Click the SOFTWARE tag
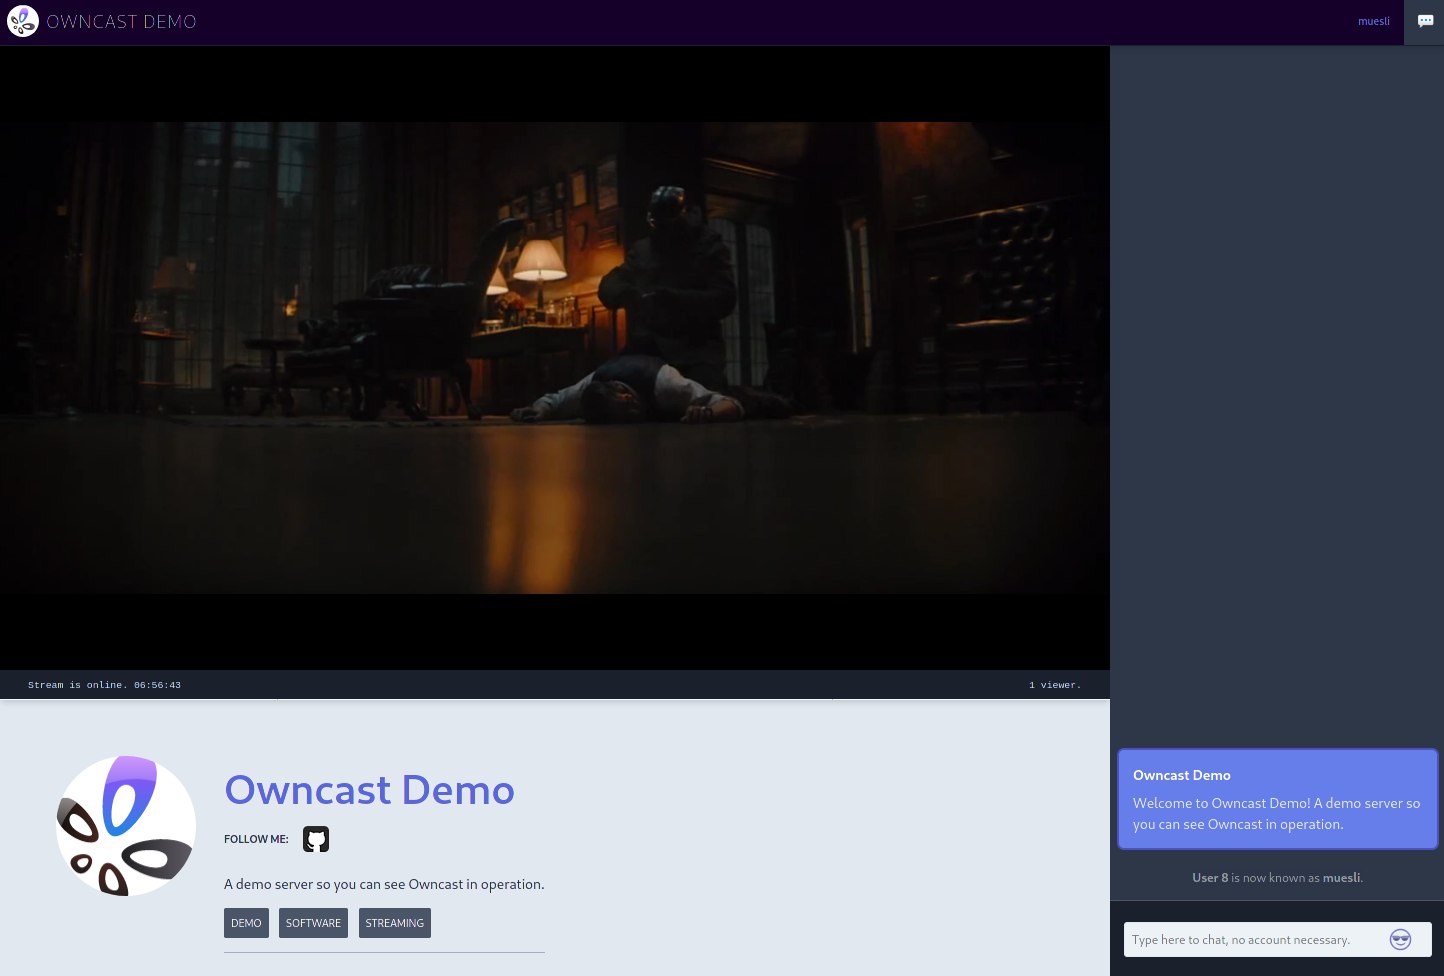This screenshot has width=1444, height=976. click(x=313, y=923)
